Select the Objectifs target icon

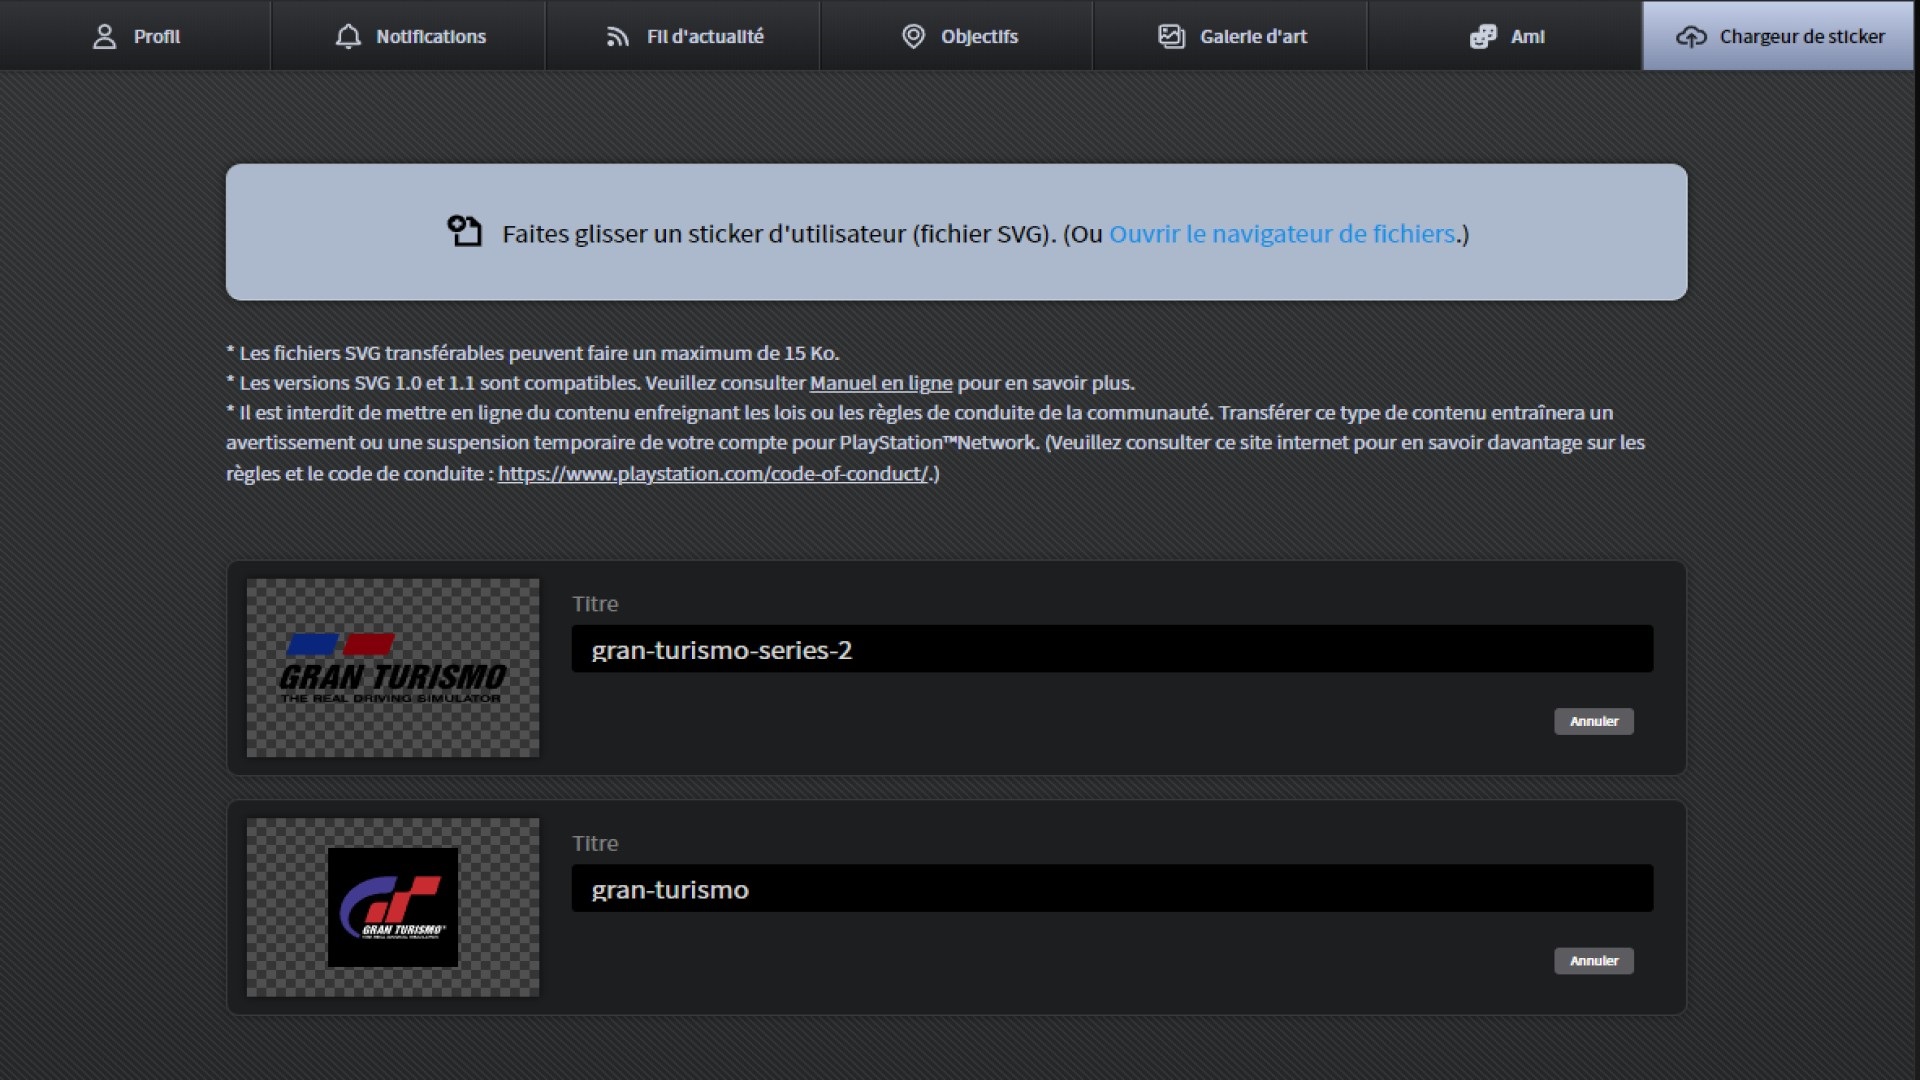click(913, 36)
